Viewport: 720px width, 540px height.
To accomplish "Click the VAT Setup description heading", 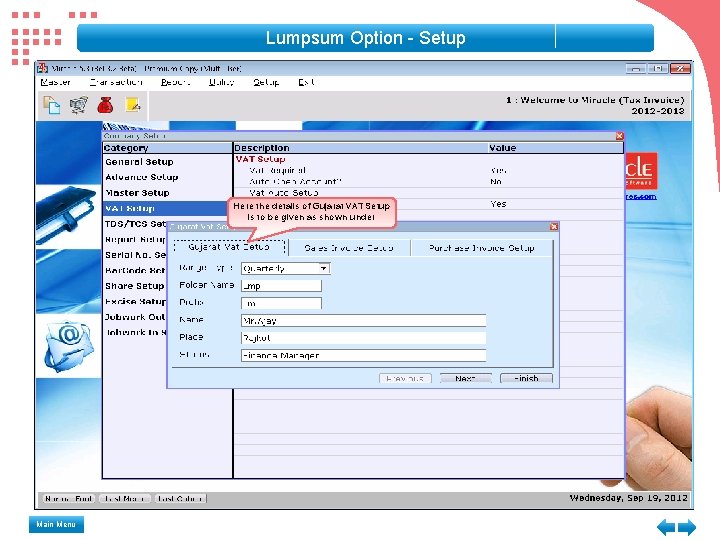I will click(260, 159).
